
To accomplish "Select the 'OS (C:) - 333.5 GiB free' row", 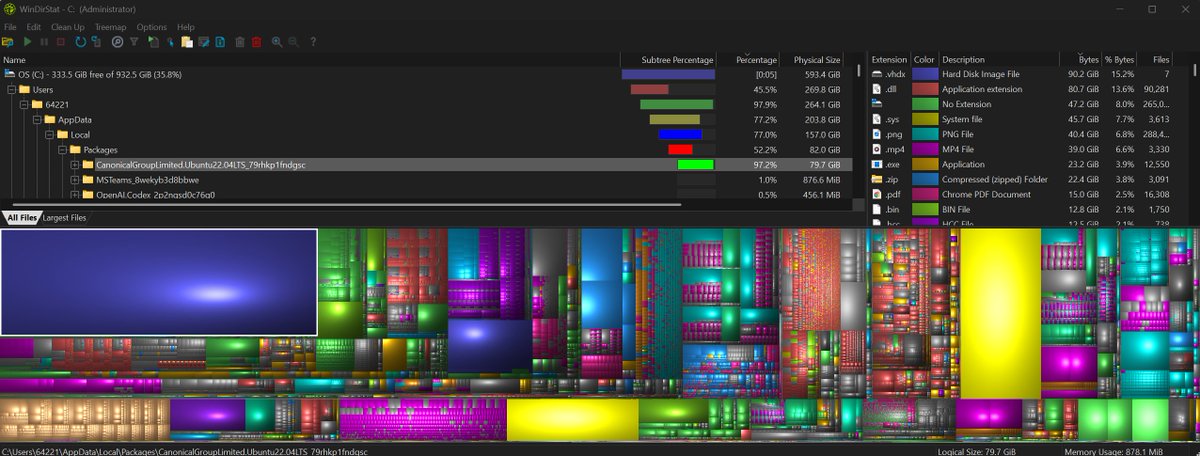I will 426,74.
